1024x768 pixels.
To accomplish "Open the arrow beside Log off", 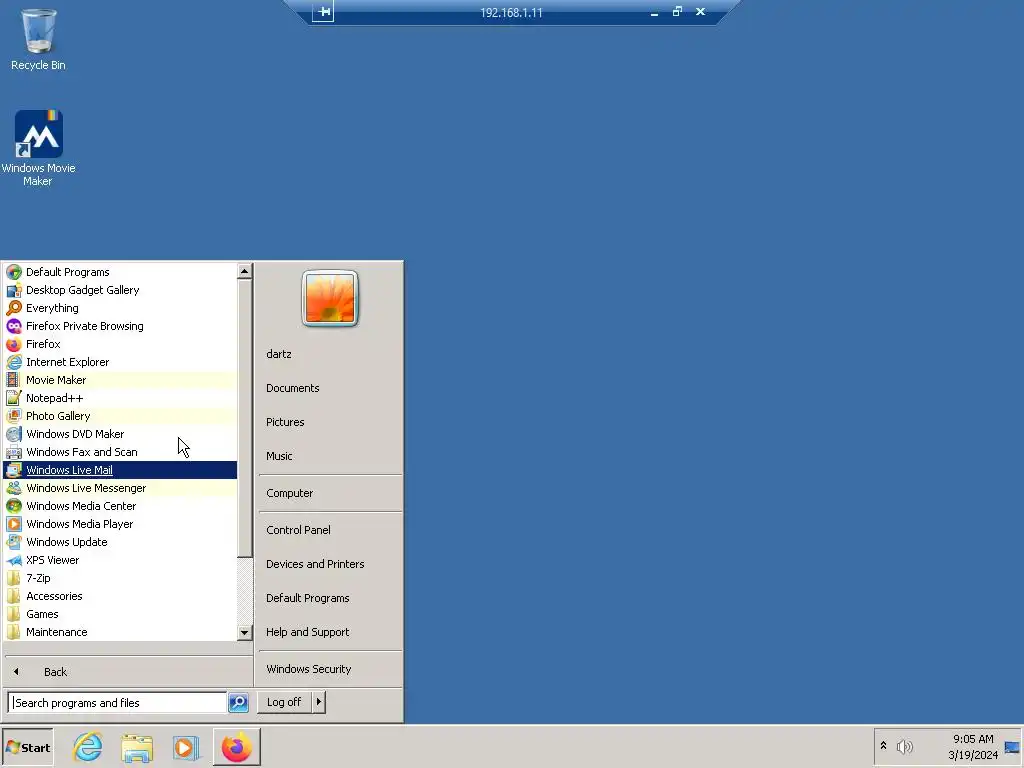I will point(319,702).
